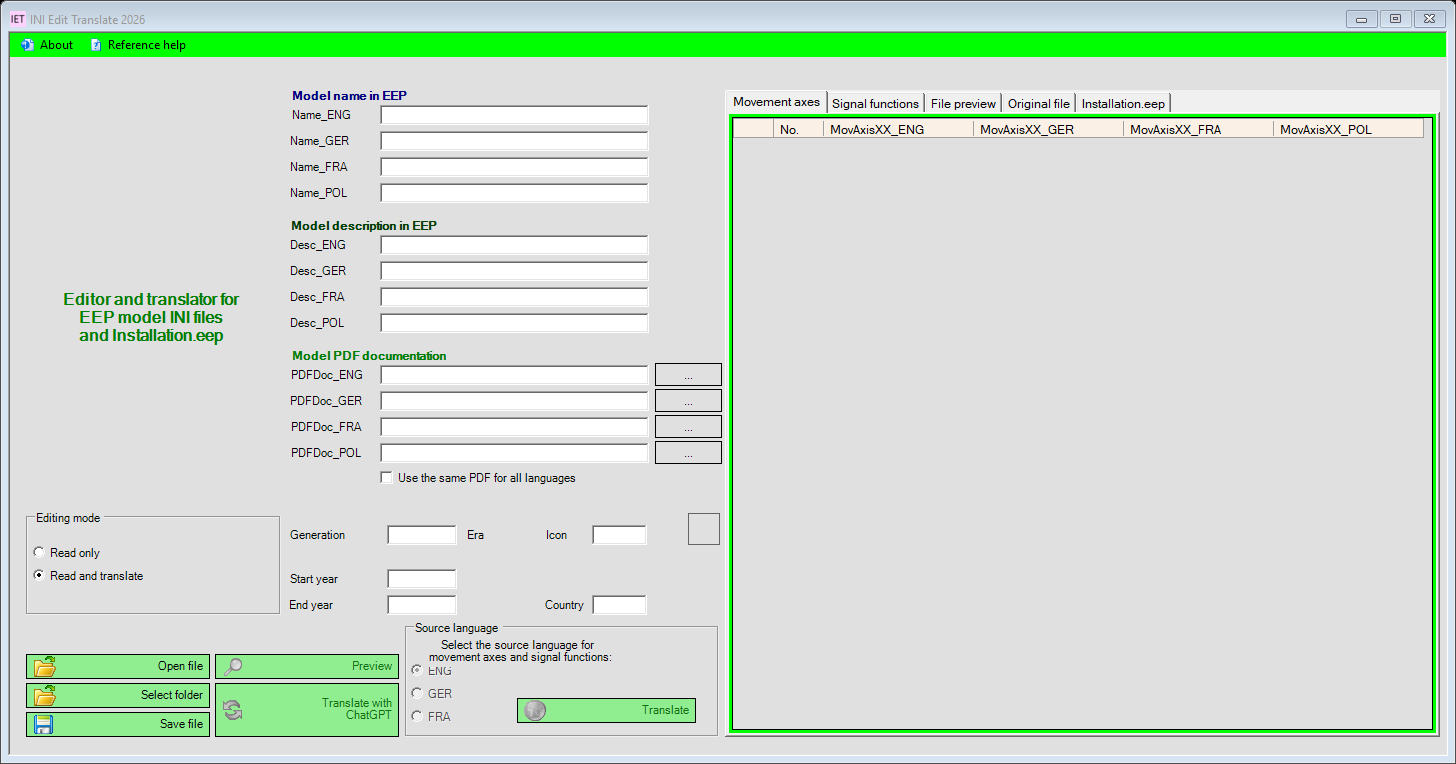Switch to the File preview tab
Screen dimensions: 1456x764
coord(963,103)
